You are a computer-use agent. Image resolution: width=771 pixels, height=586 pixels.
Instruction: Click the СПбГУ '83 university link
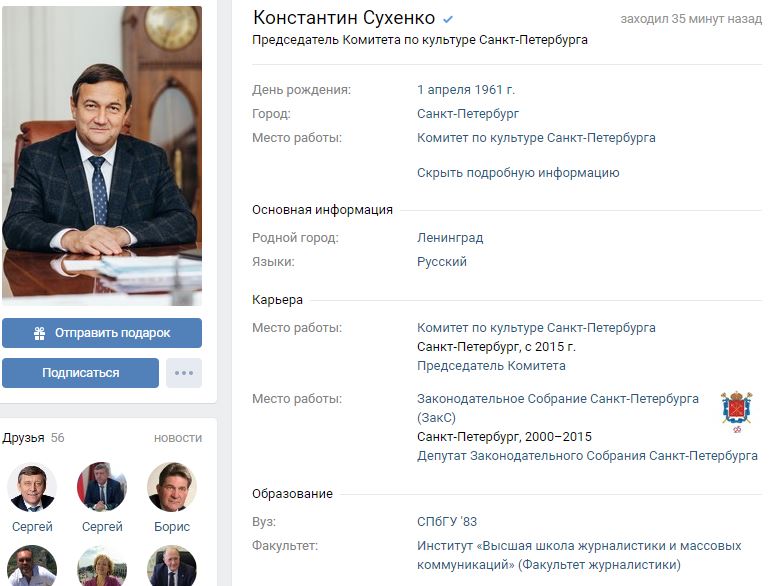point(447,521)
